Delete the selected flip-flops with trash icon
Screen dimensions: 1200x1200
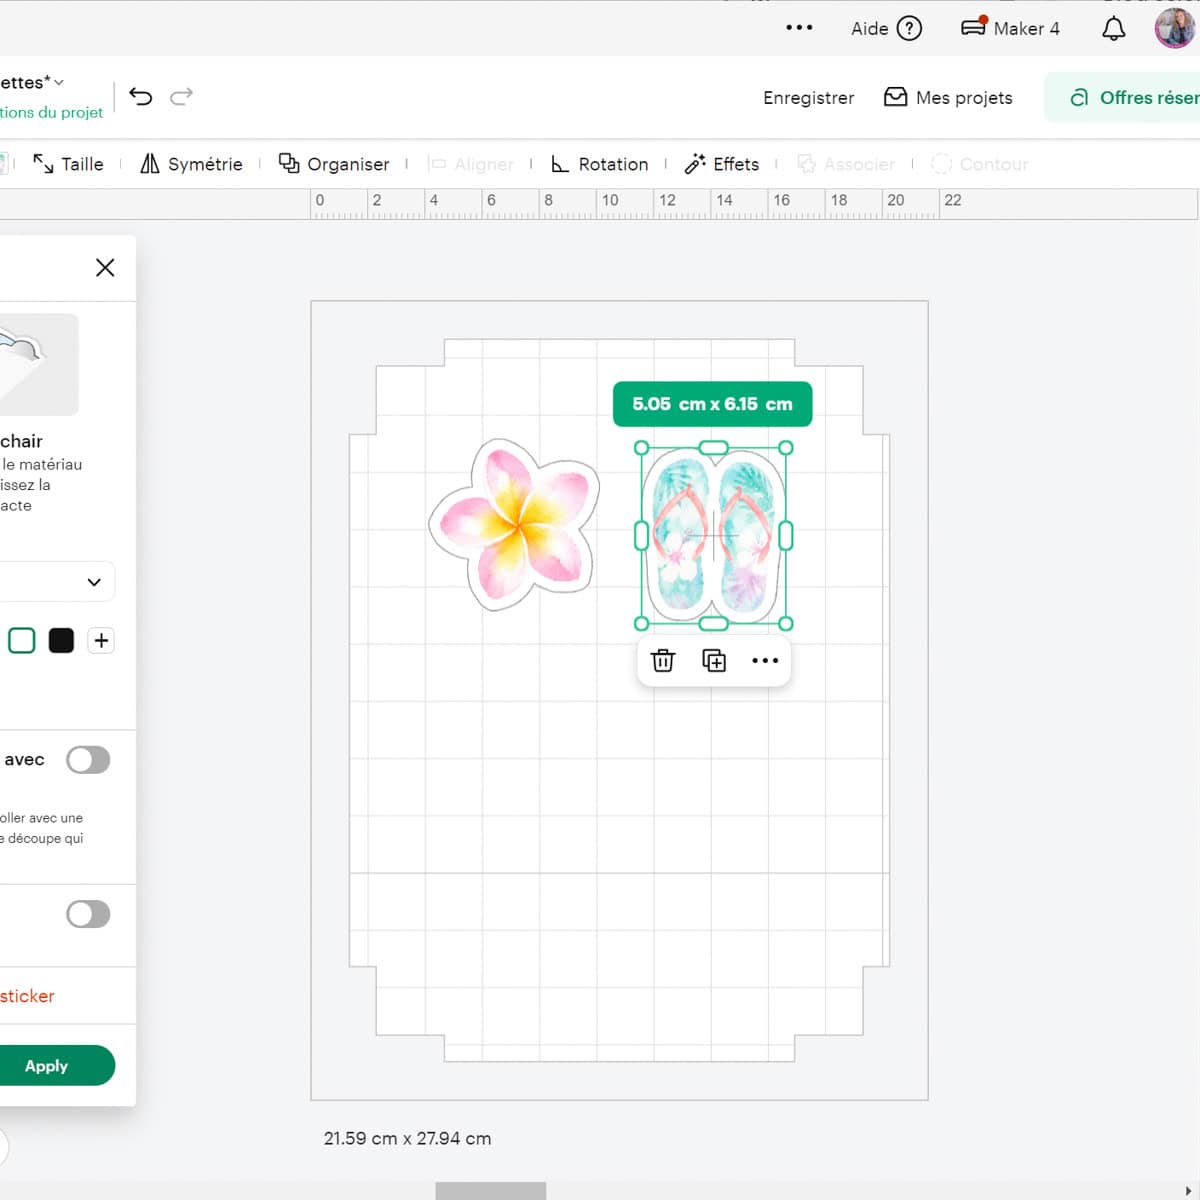tap(663, 660)
